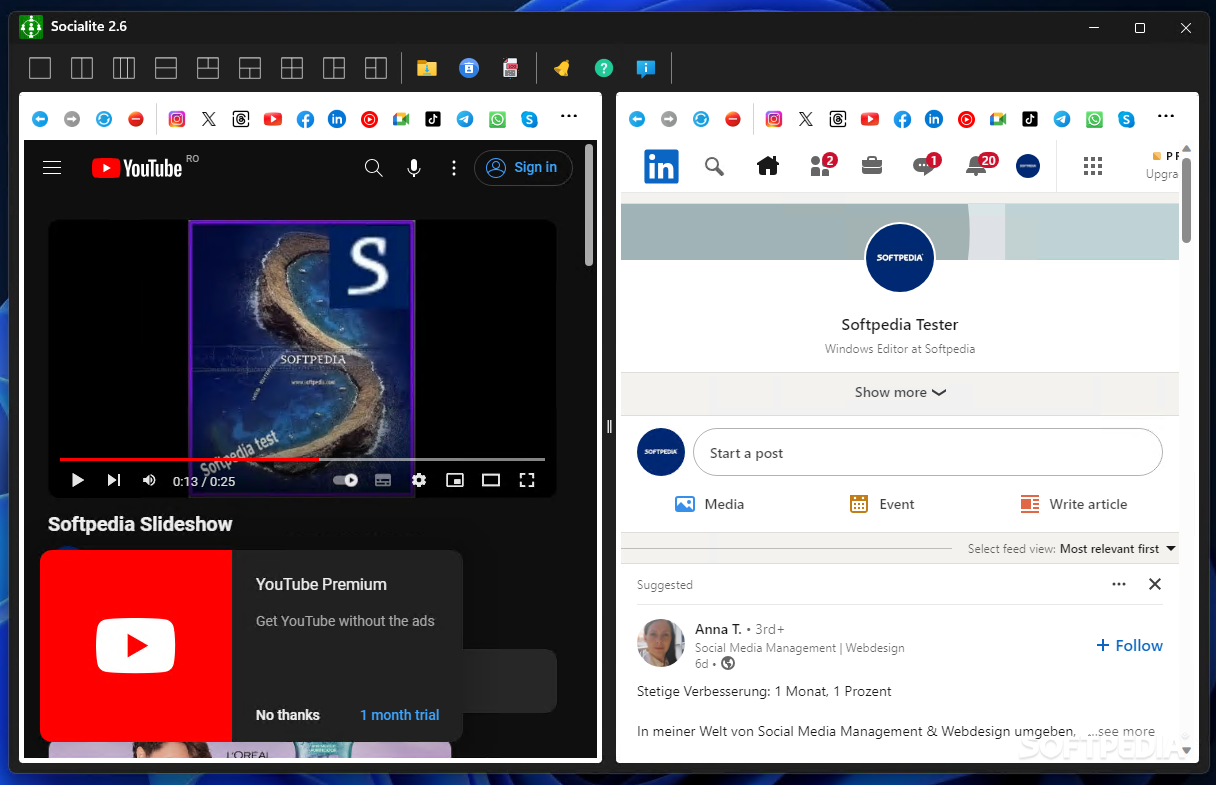This screenshot has width=1216, height=785.
Task: Open LinkedIn profile avatar menu
Action: click(1028, 166)
